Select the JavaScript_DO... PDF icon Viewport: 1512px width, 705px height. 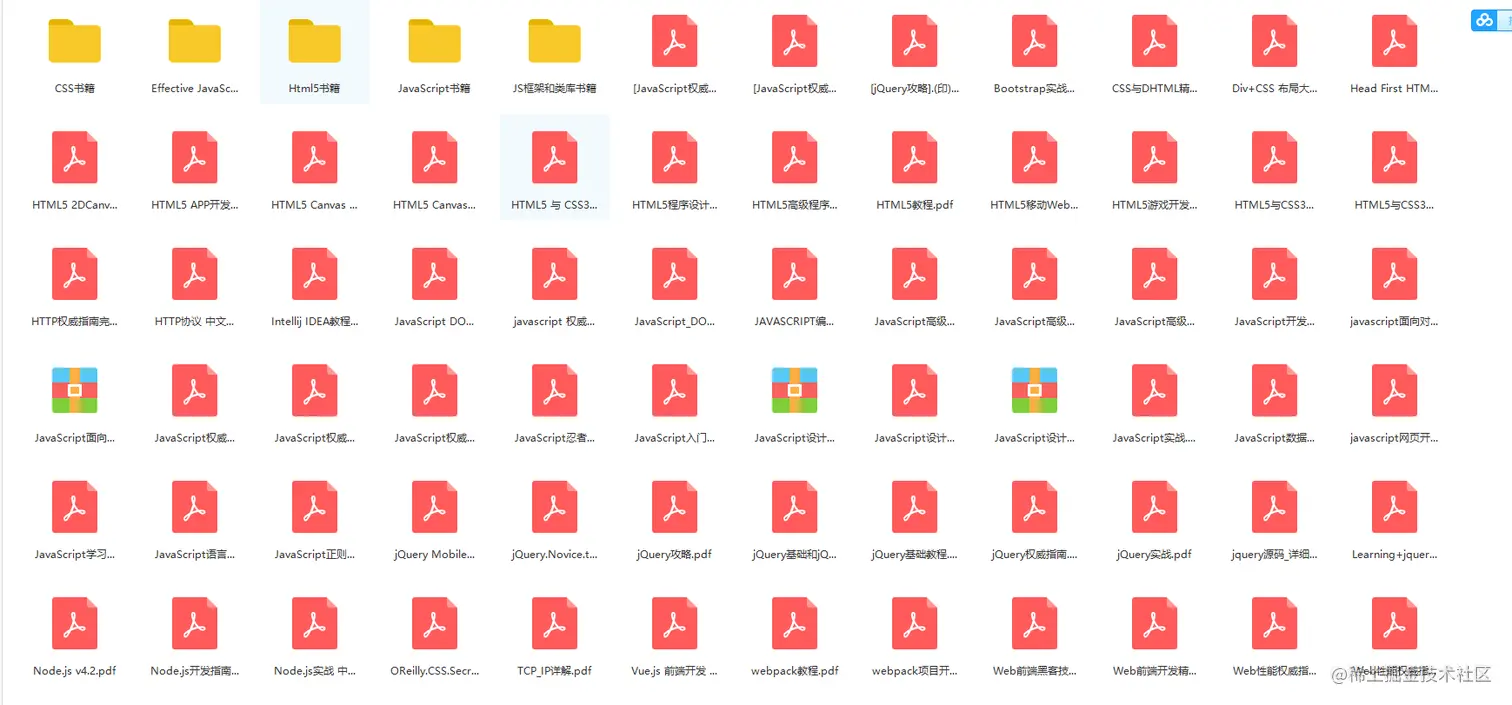click(675, 274)
